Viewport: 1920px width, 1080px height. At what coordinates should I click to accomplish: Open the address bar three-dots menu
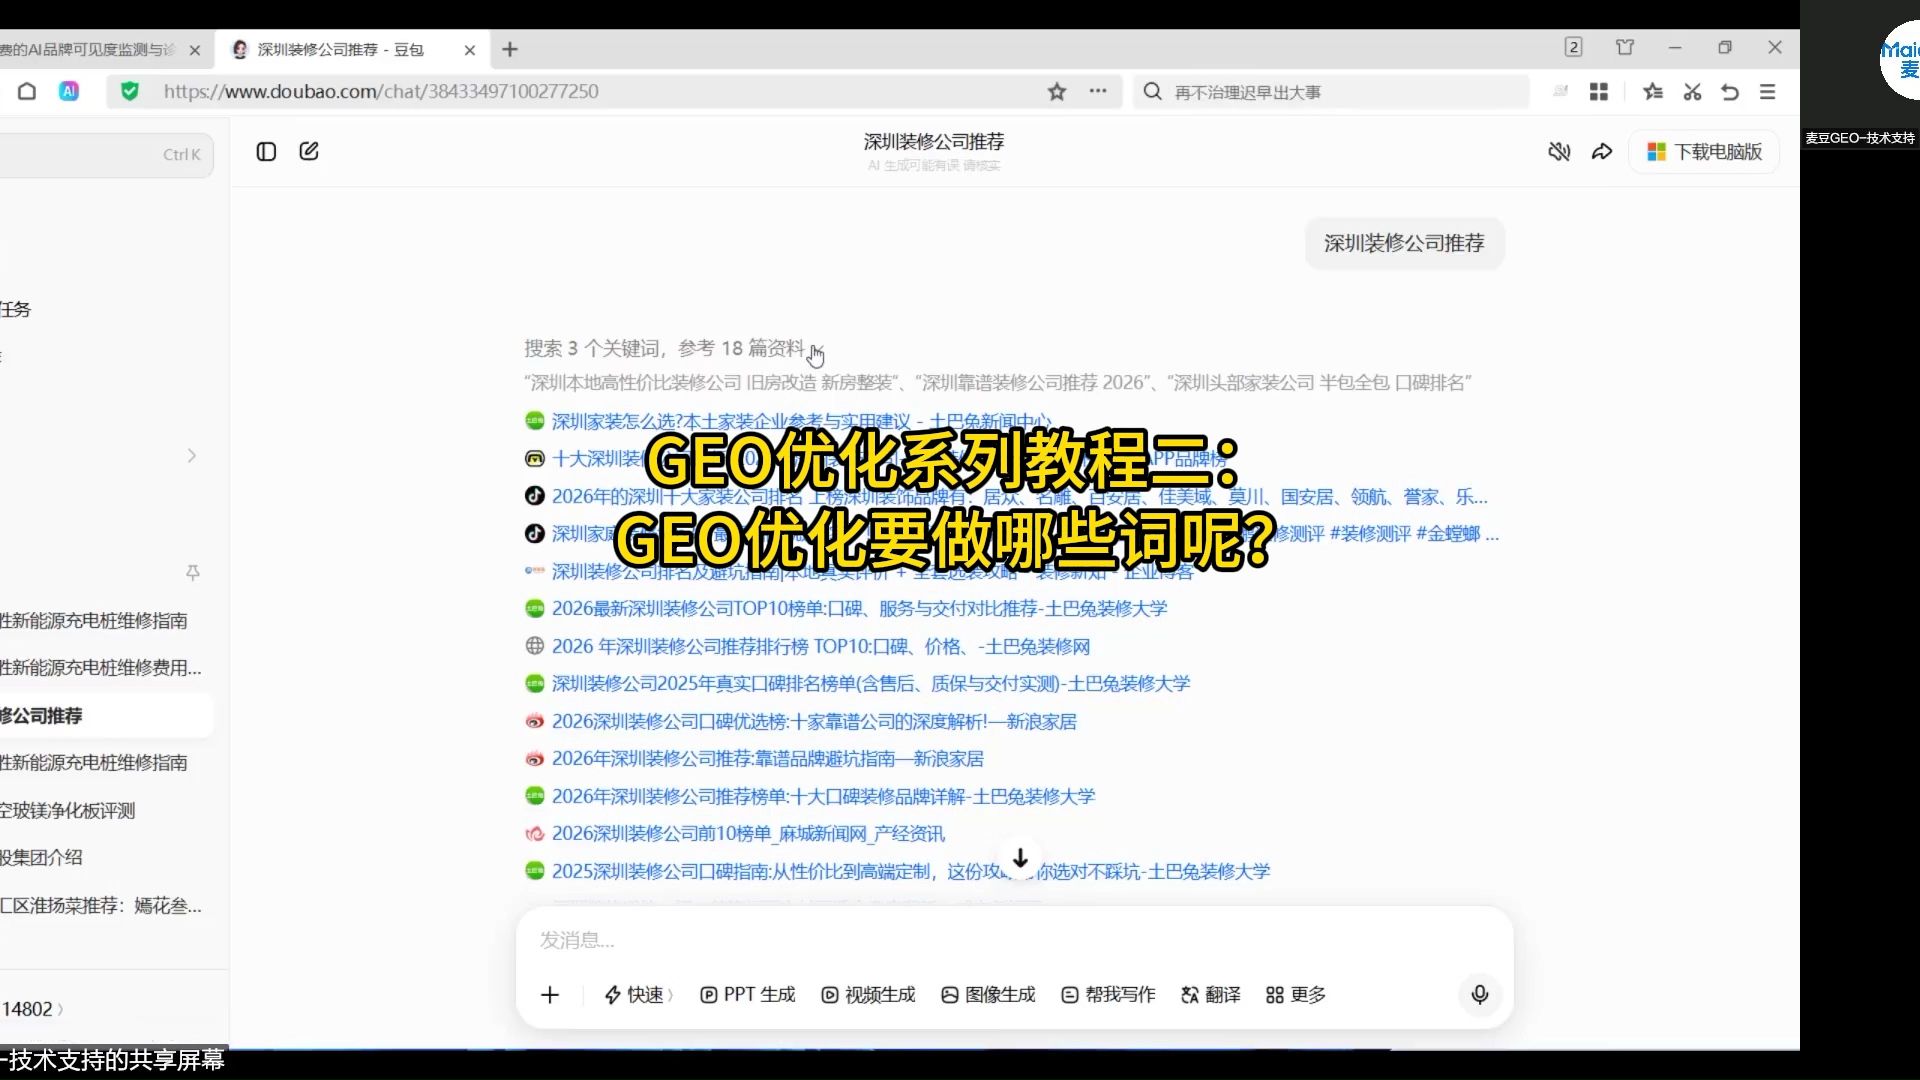click(x=1098, y=91)
